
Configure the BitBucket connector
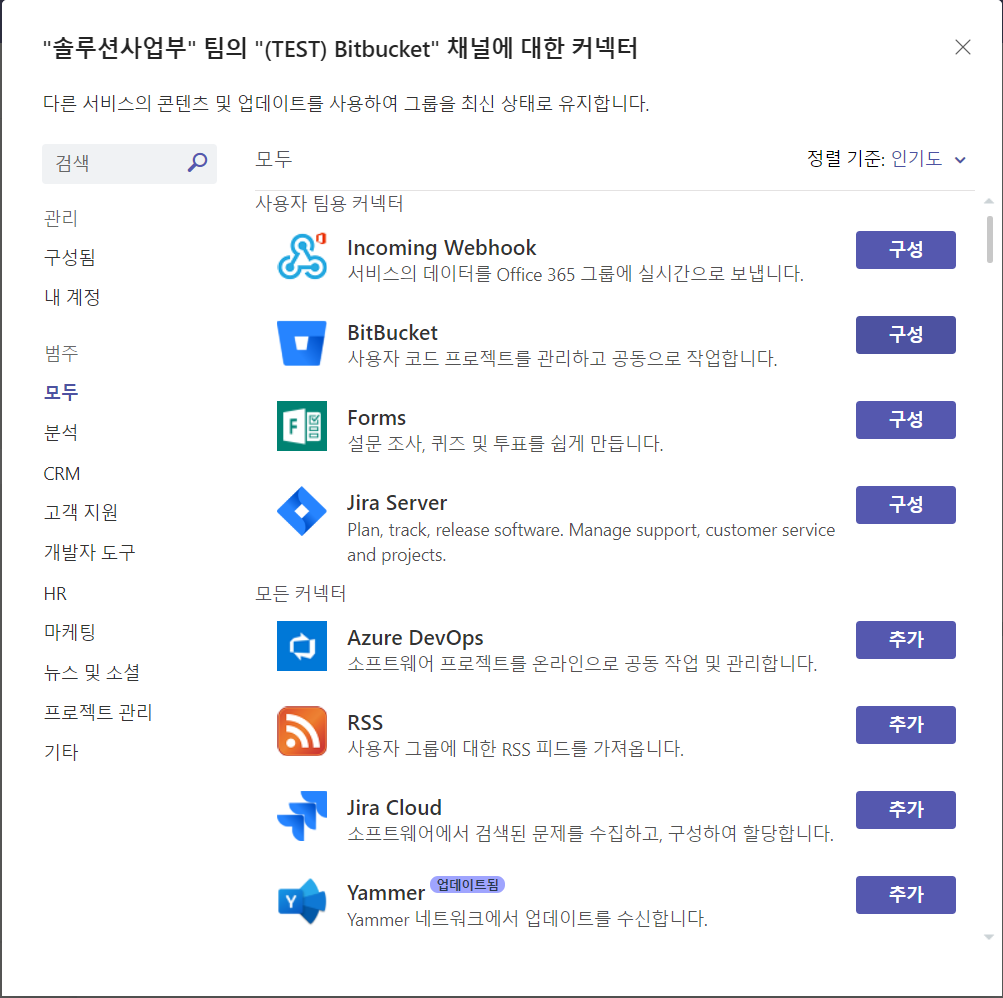click(905, 335)
